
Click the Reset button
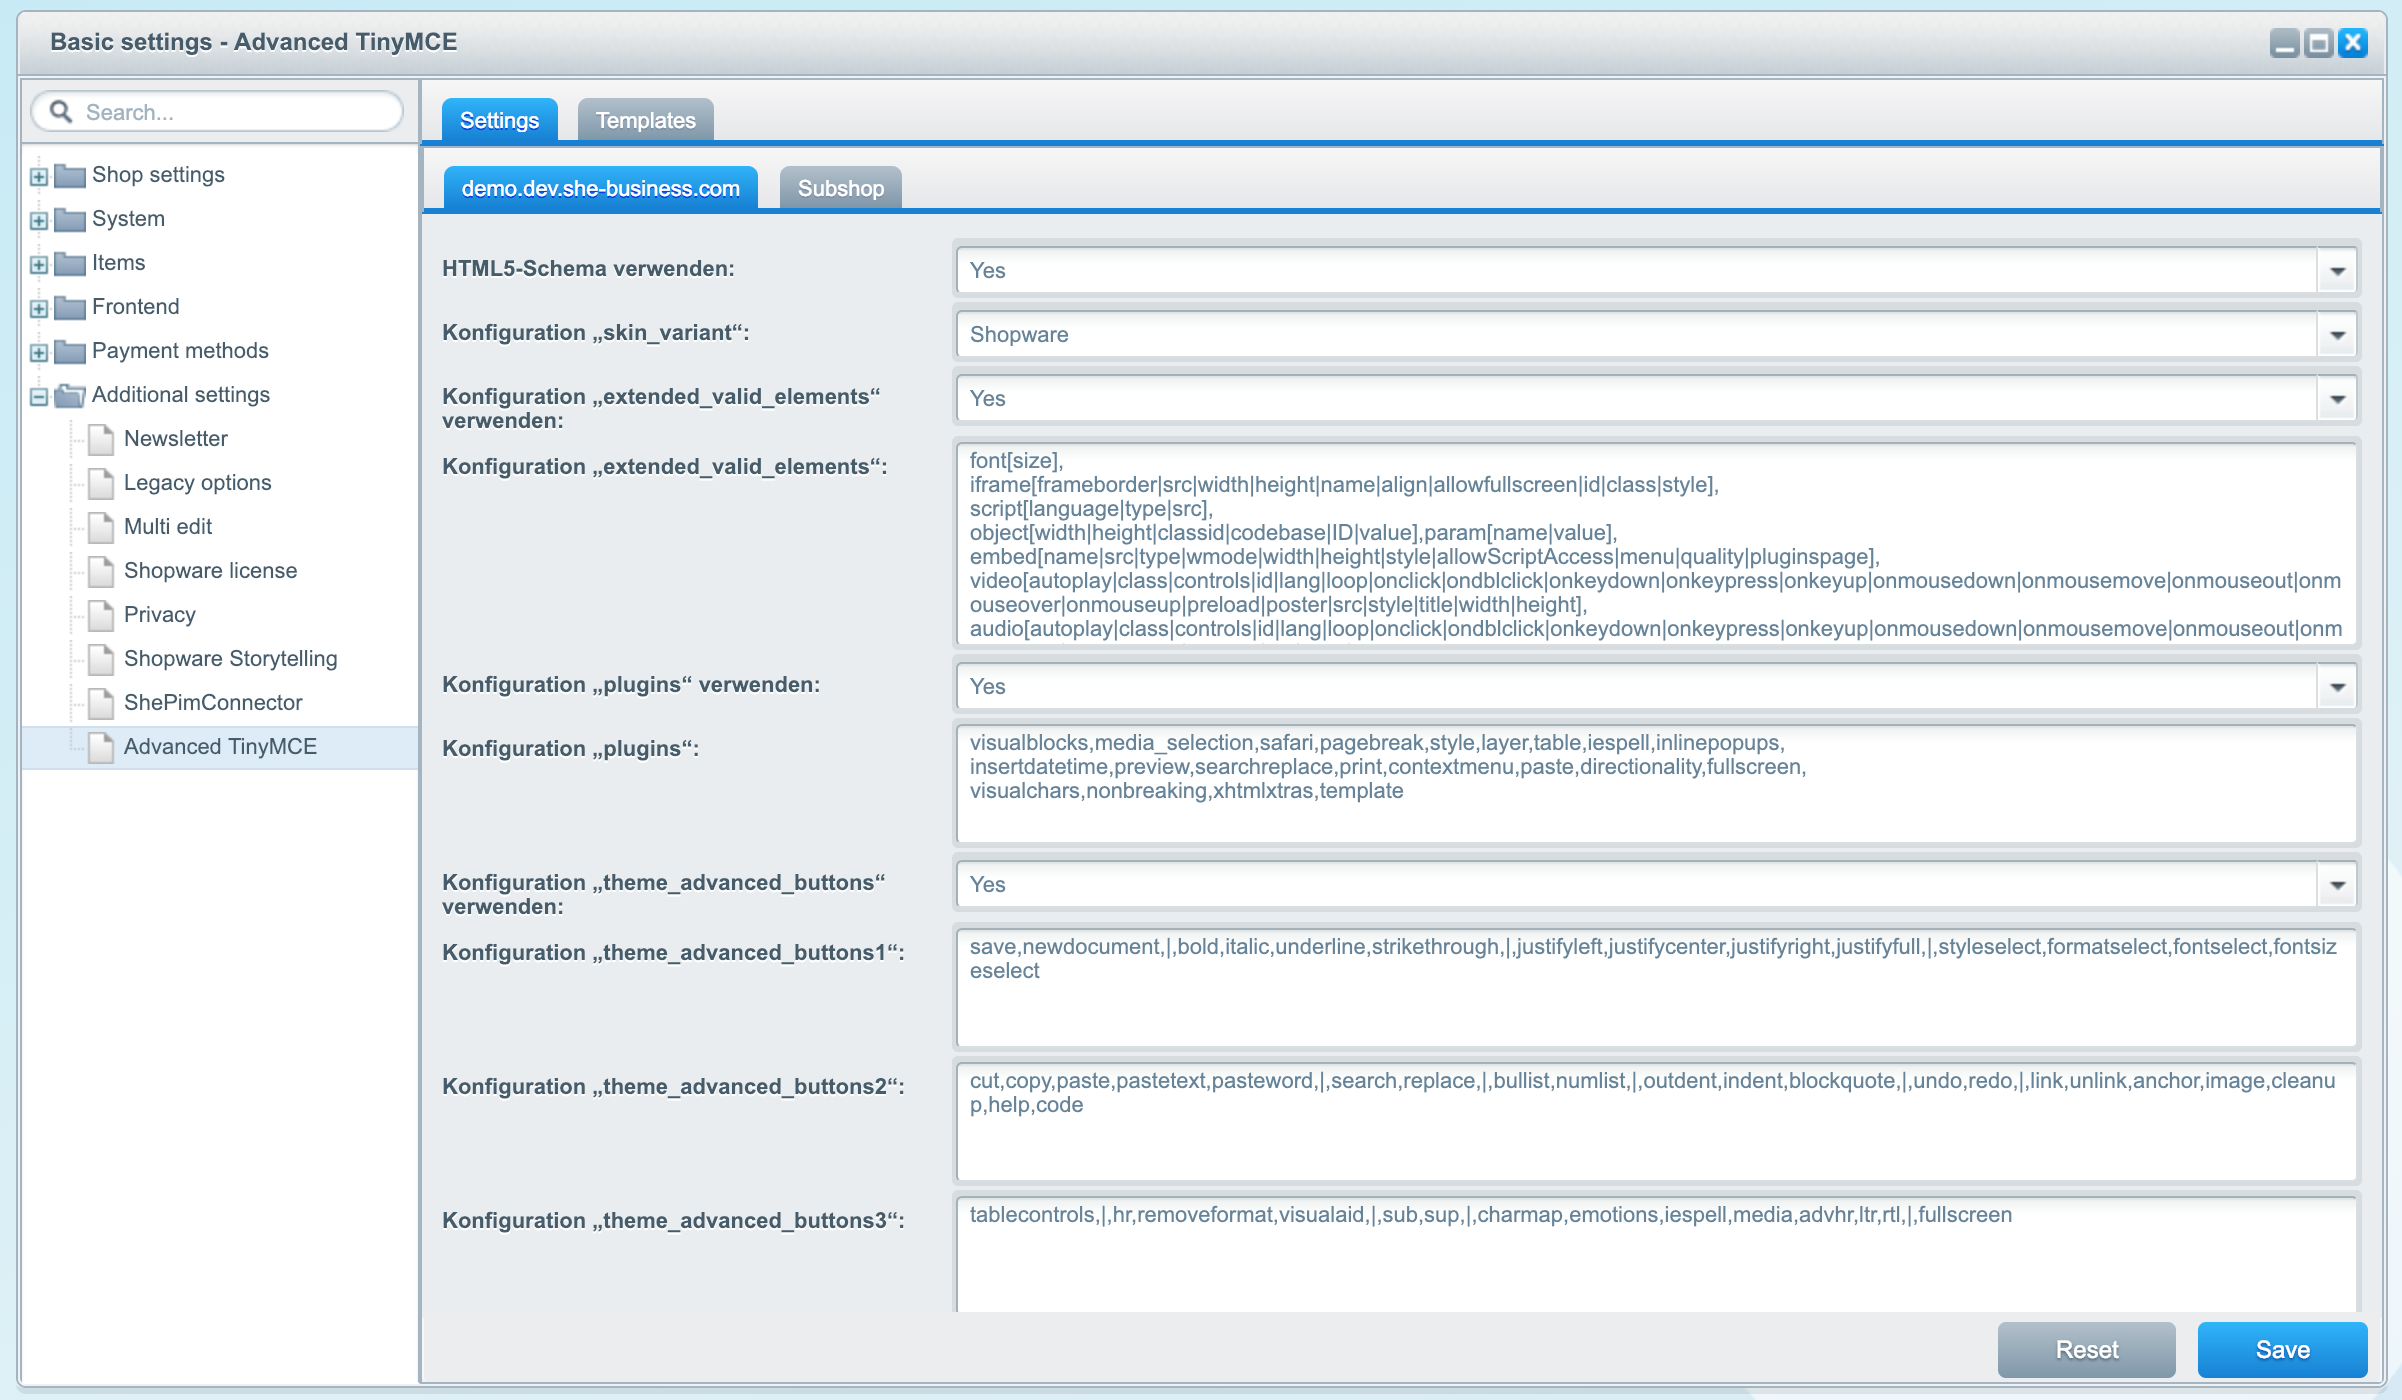click(2087, 1350)
